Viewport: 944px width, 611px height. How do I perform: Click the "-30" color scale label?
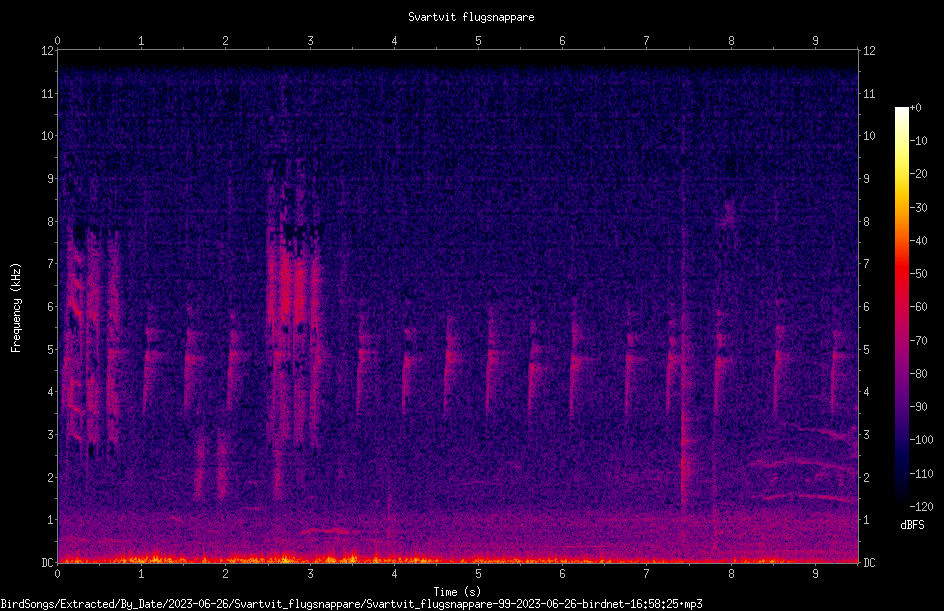coord(918,208)
